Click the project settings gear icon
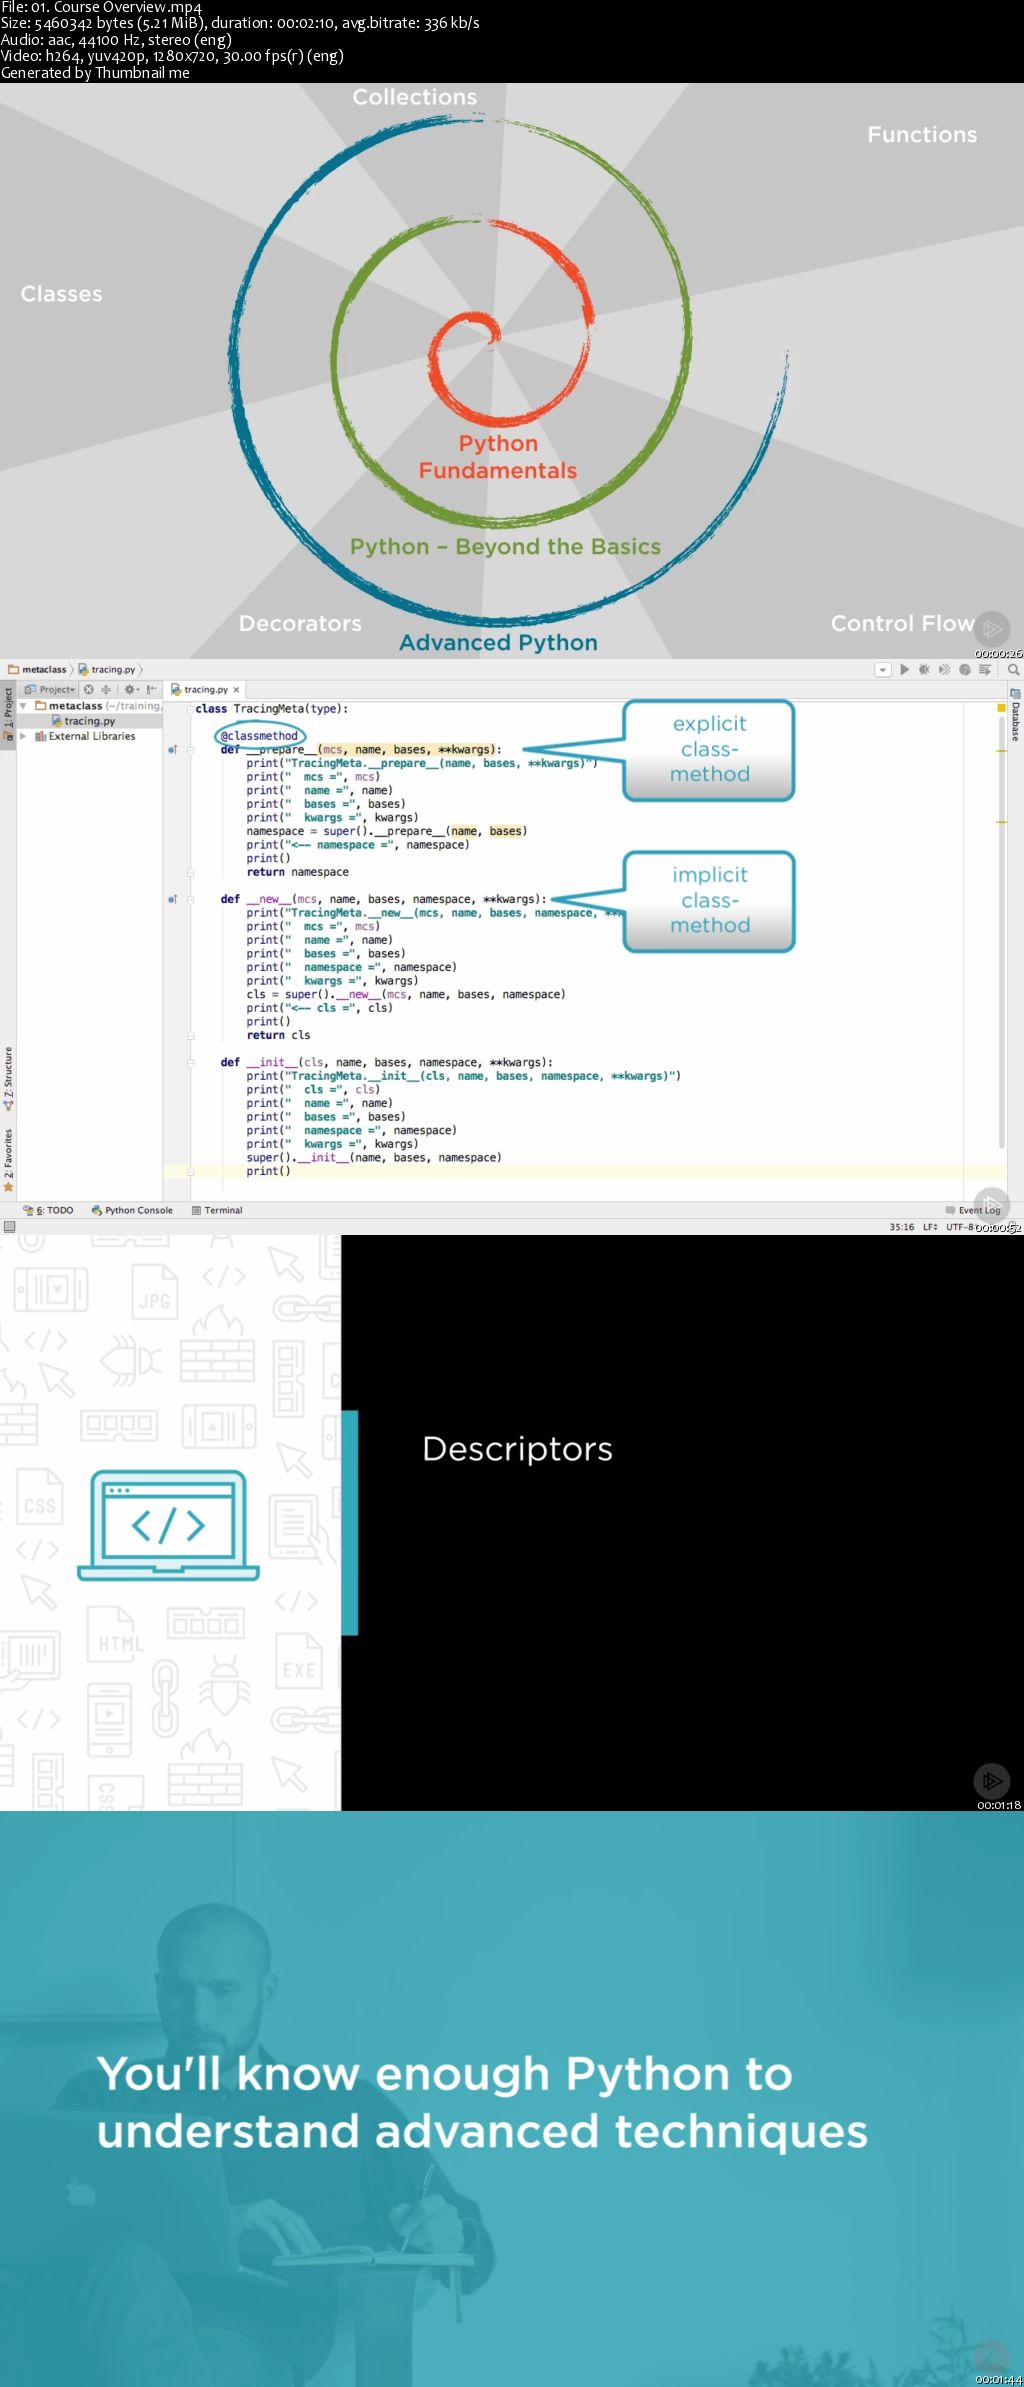Screen dimensions: 1024x2387 pyautogui.click(x=130, y=689)
